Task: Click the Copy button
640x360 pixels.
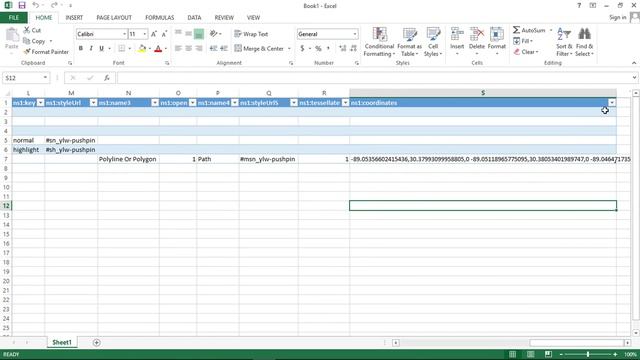Action: click(x=34, y=41)
